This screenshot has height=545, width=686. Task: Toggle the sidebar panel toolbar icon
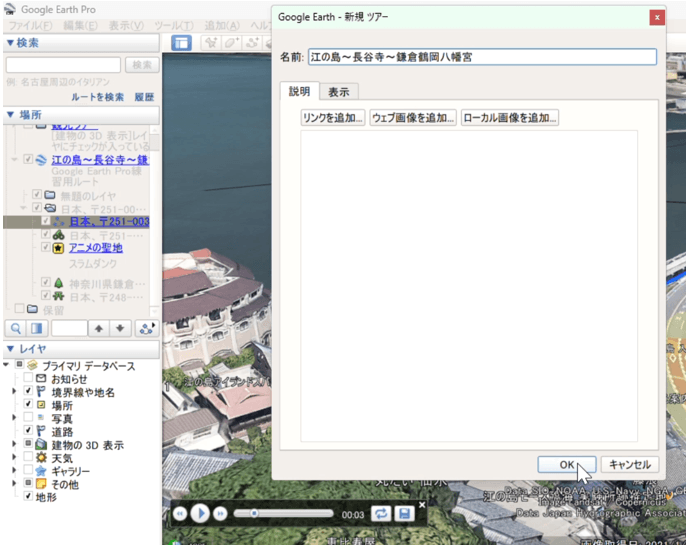[x=181, y=43]
